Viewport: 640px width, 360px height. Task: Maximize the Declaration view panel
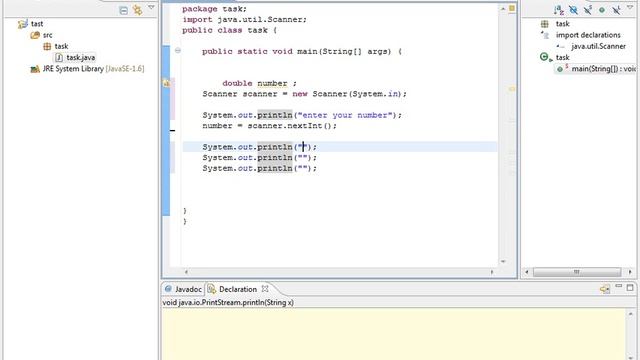pos(630,287)
